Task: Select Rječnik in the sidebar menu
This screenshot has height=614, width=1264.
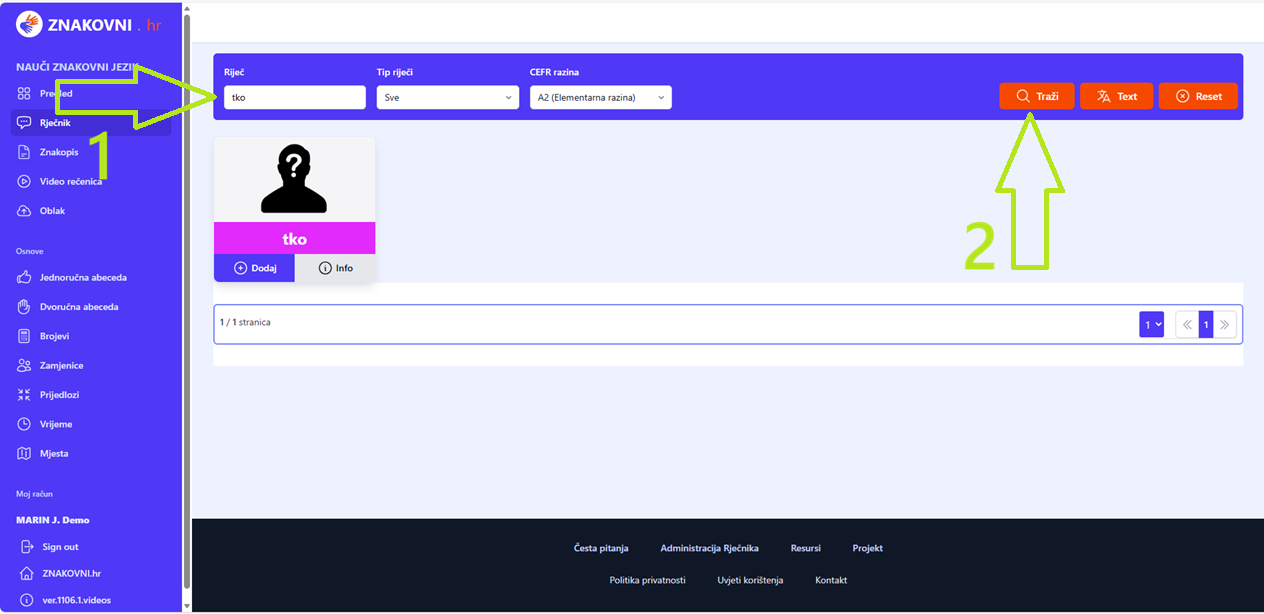Action: (x=54, y=123)
